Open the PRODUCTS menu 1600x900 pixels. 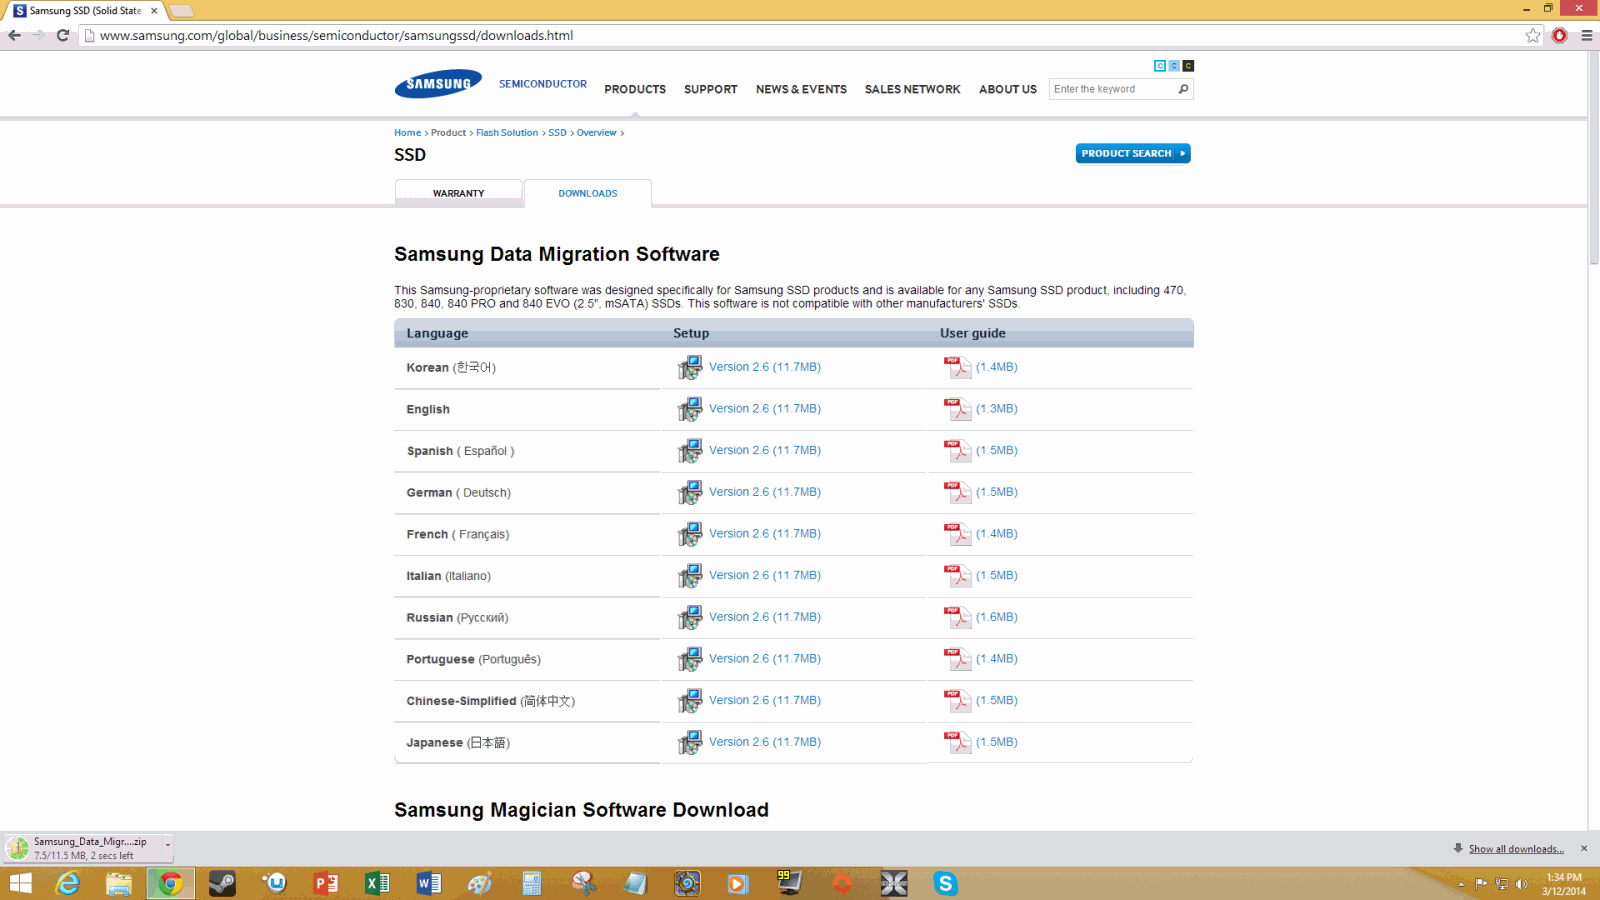635,89
